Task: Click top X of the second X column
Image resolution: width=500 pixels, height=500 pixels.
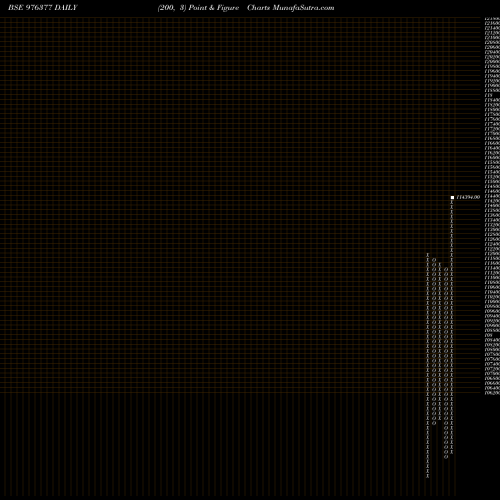Action: pyautogui.click(x=440, y=264)
